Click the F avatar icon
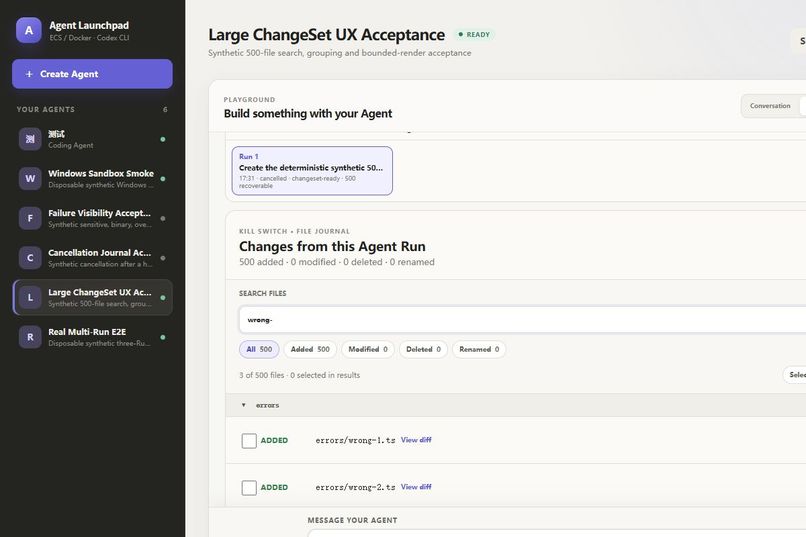Screen dimensions: 806x537 (x=30, y=218)
